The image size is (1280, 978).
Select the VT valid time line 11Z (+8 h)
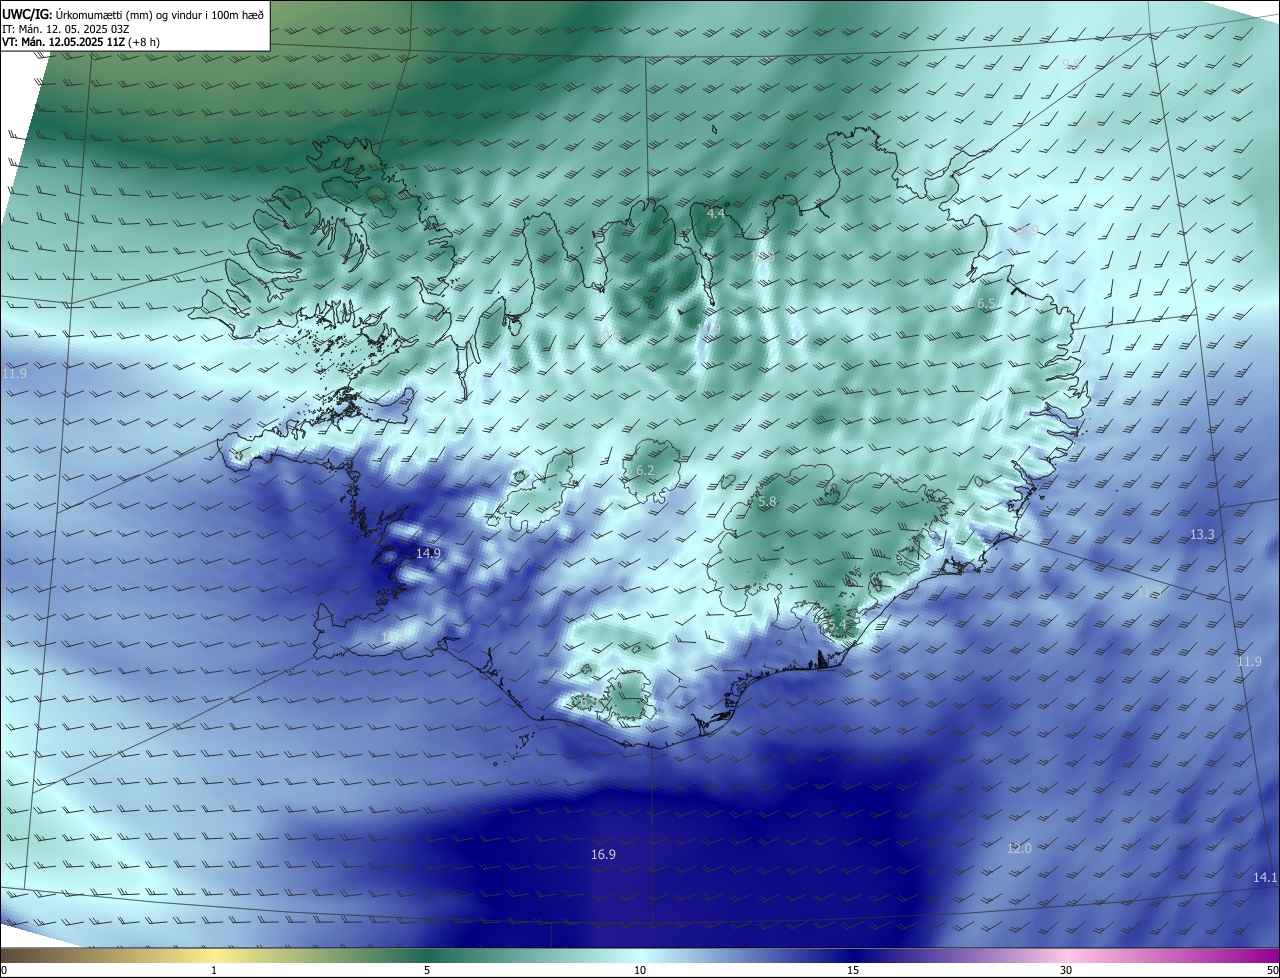pyautogui.click(x=80, y=43)
